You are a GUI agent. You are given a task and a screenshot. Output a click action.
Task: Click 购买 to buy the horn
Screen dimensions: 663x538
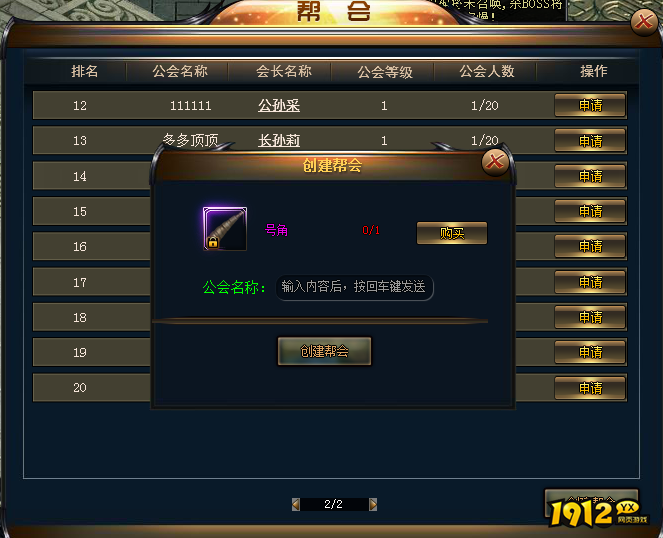(452, 233)
